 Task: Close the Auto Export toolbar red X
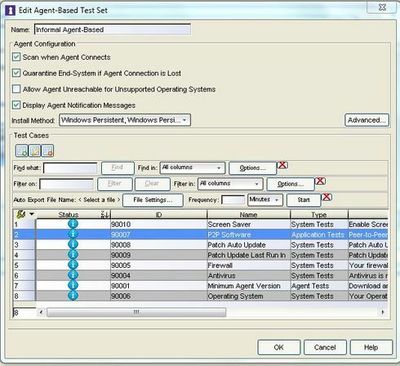[327, 197]
